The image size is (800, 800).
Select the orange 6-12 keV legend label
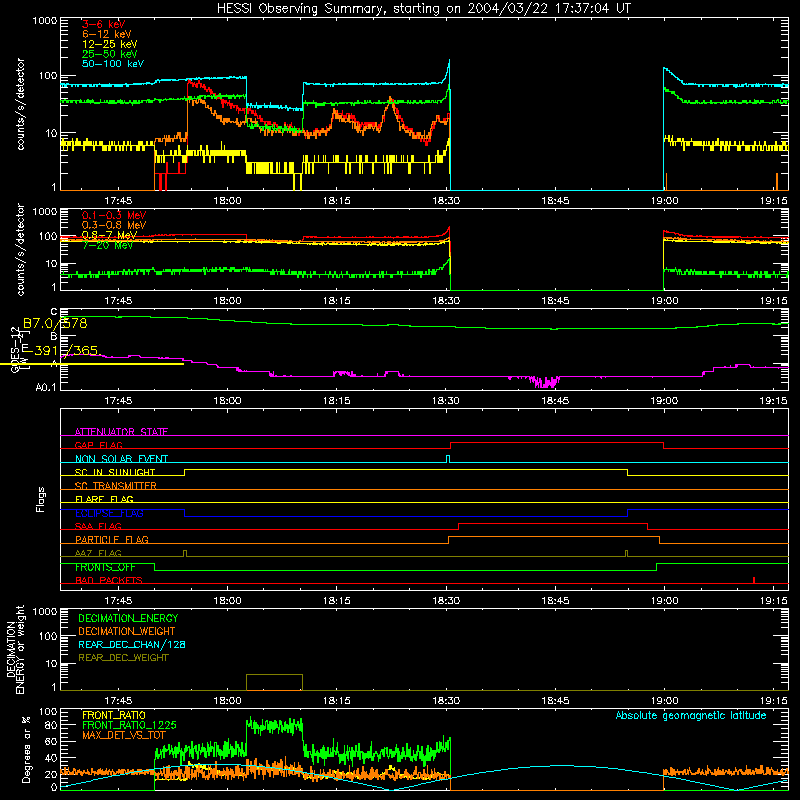[107, 34]
